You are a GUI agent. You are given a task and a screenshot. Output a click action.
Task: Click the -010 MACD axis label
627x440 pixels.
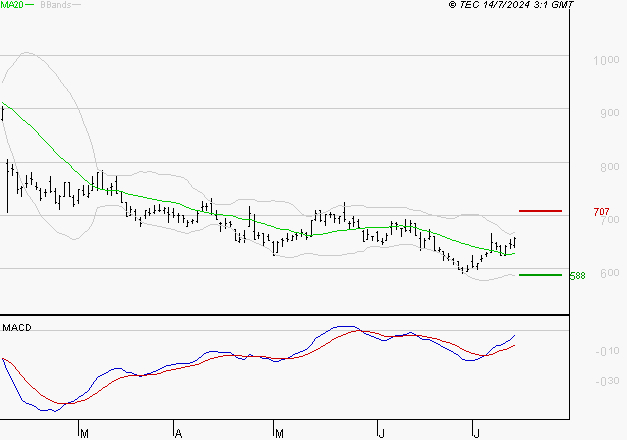point(607,351)
